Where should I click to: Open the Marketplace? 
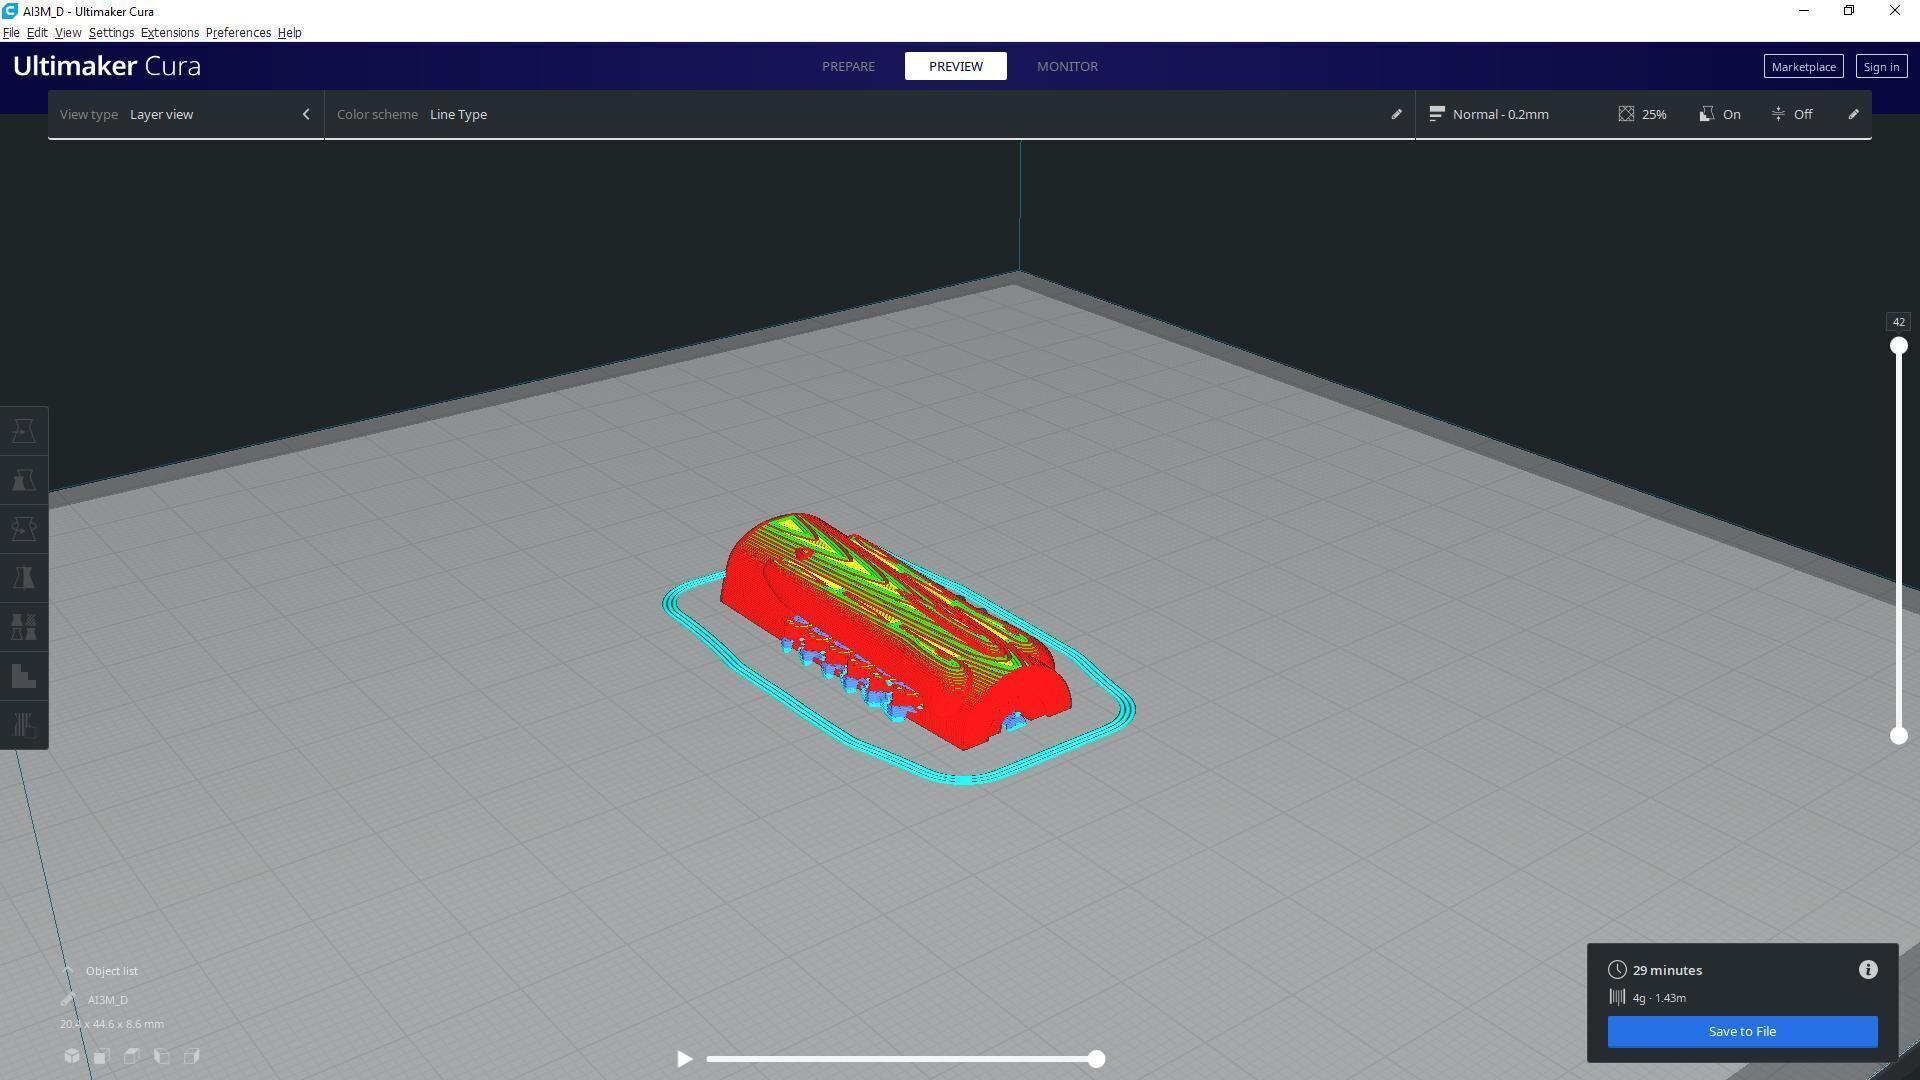1803,67
